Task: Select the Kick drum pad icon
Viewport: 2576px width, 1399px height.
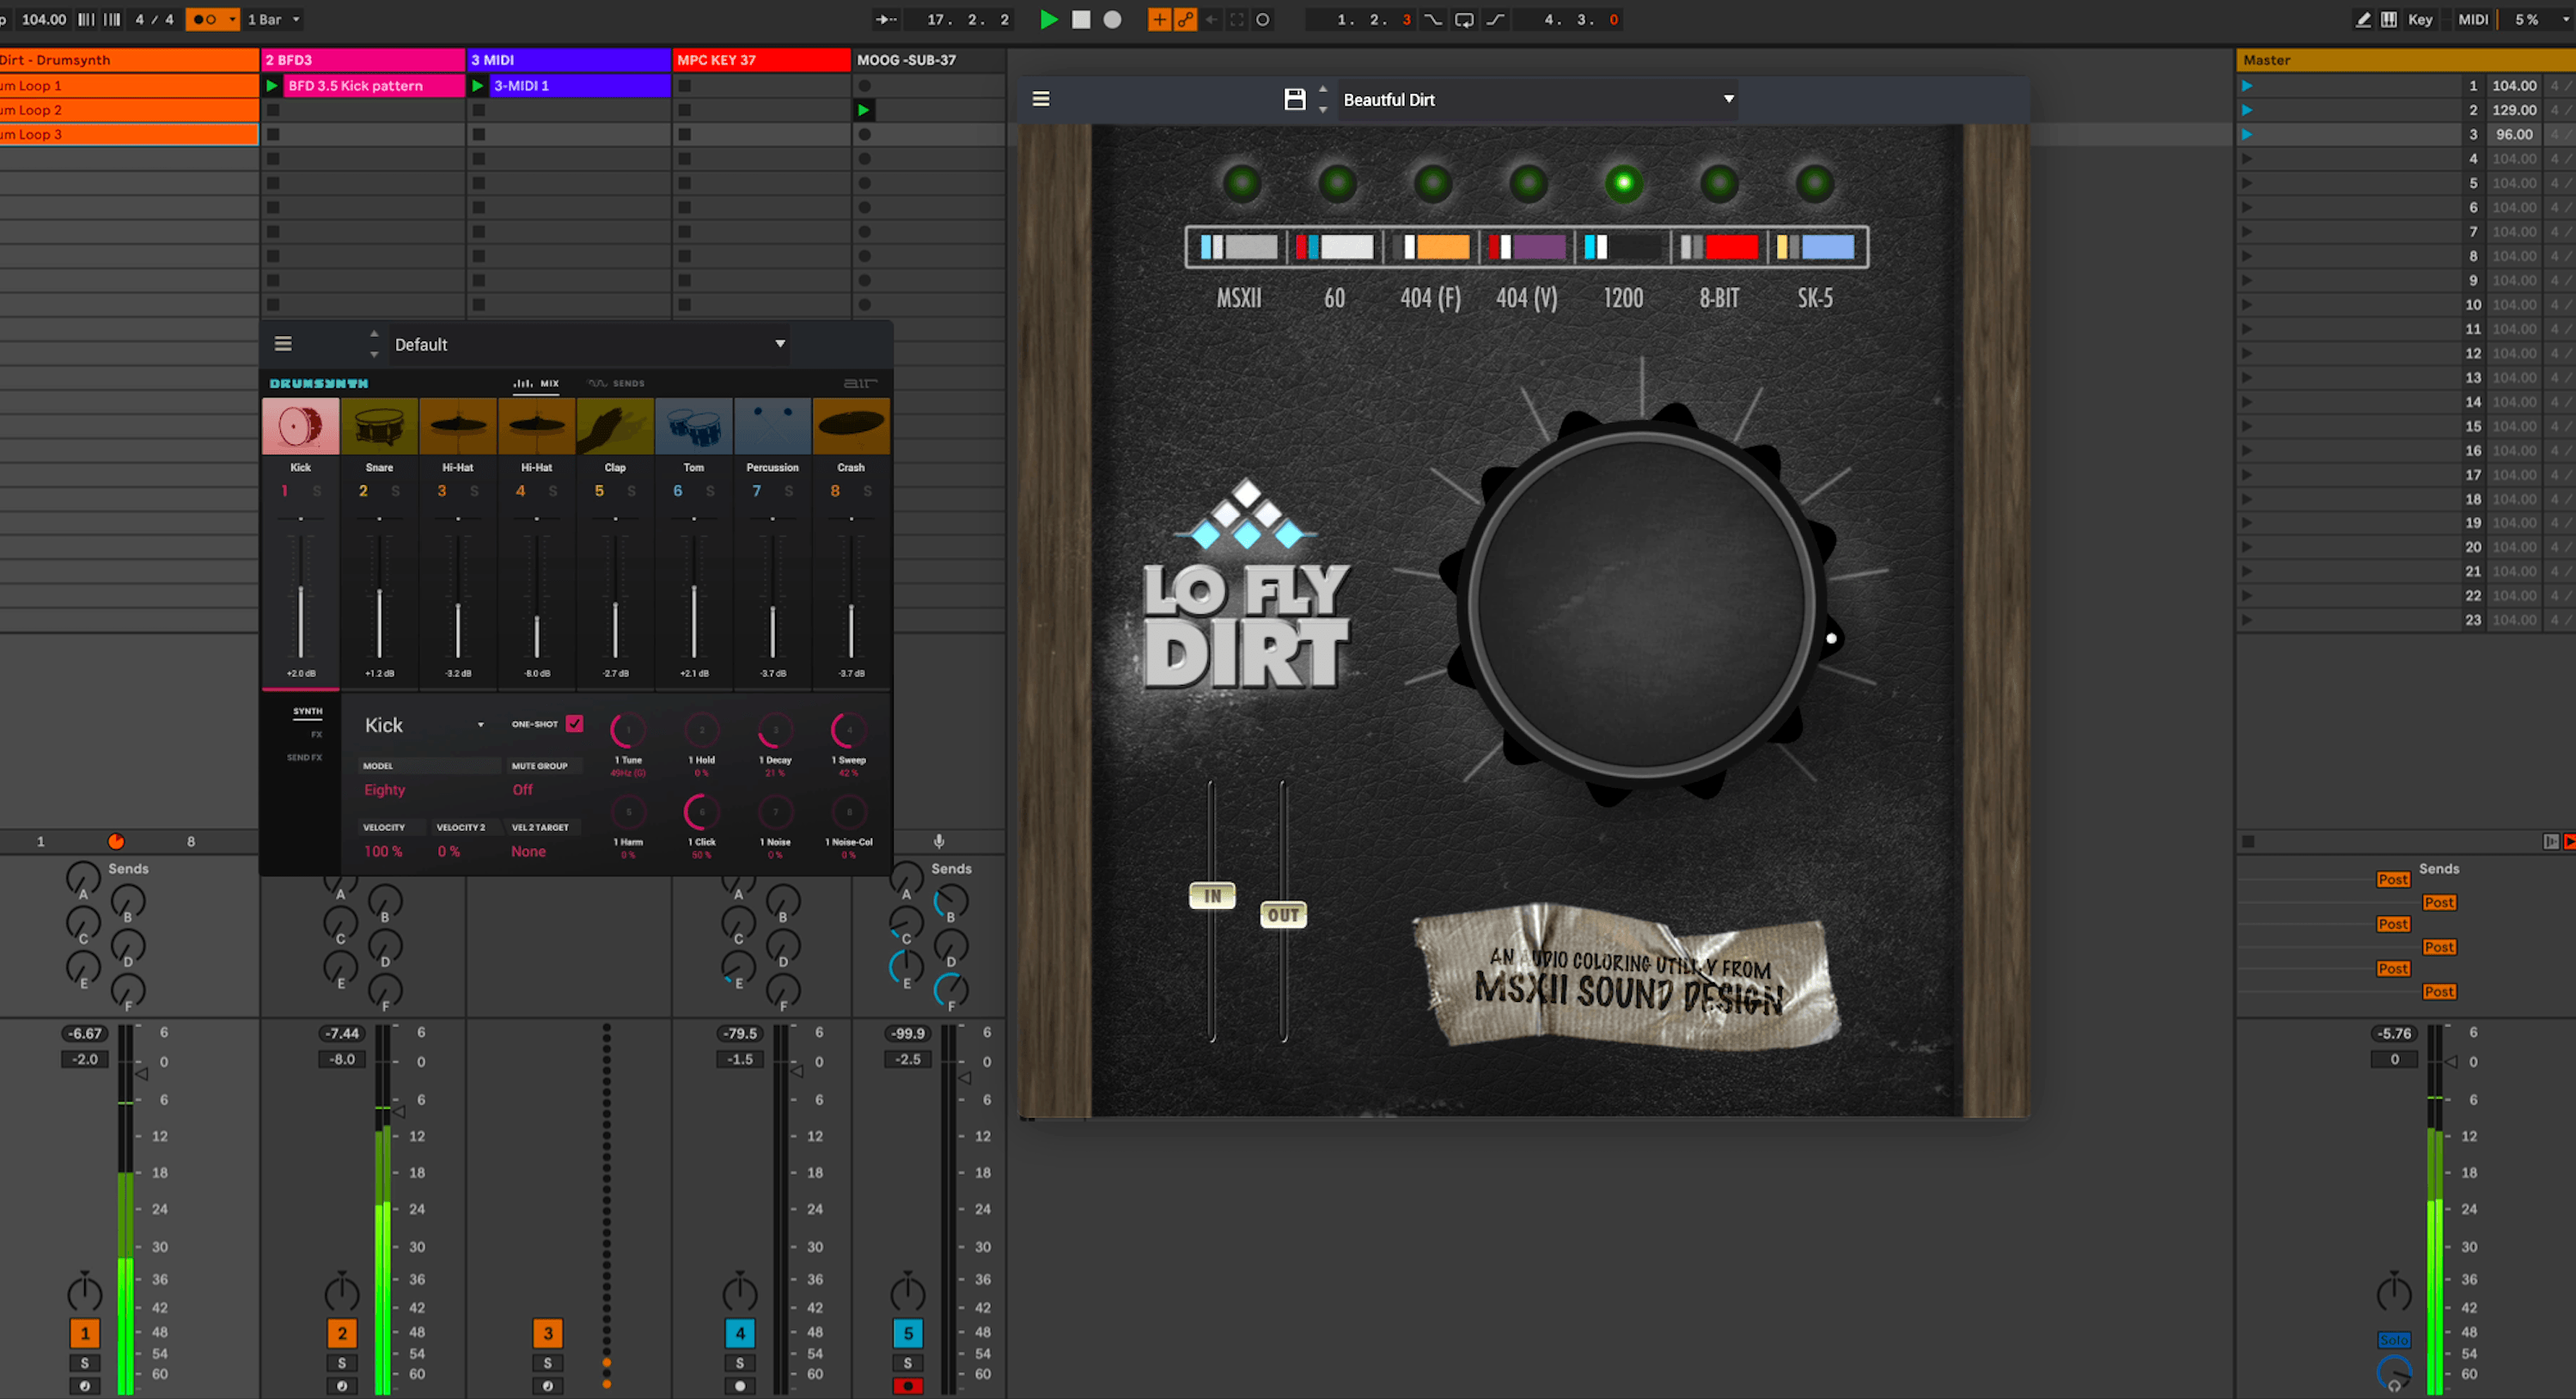Action: 300,427
